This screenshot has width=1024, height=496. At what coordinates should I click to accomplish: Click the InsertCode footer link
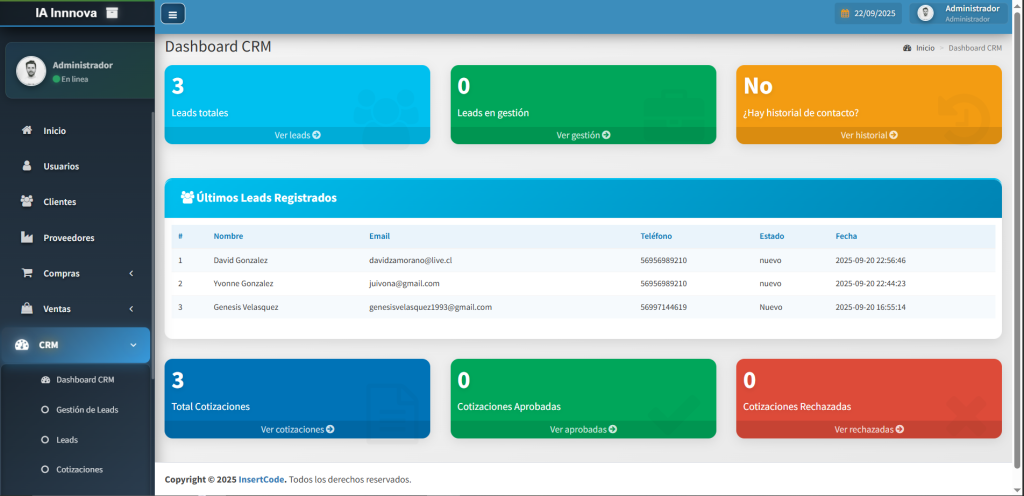pyautogui.click(x=261, y=479)
